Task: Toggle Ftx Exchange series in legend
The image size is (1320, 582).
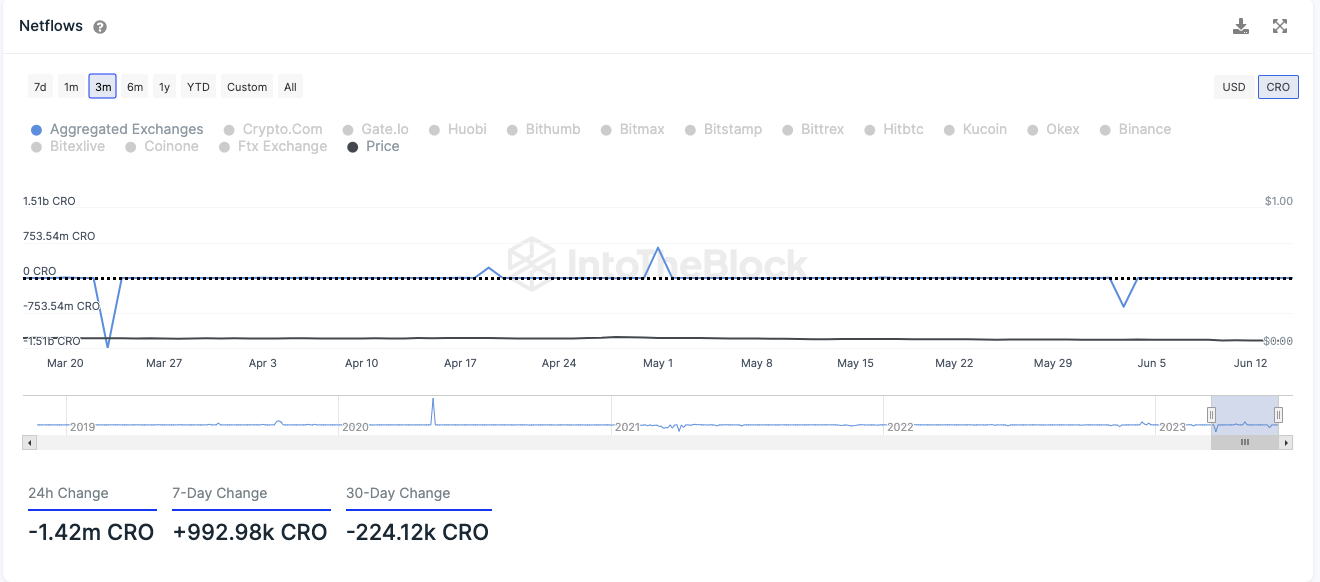Action: (x=273, y=146)
